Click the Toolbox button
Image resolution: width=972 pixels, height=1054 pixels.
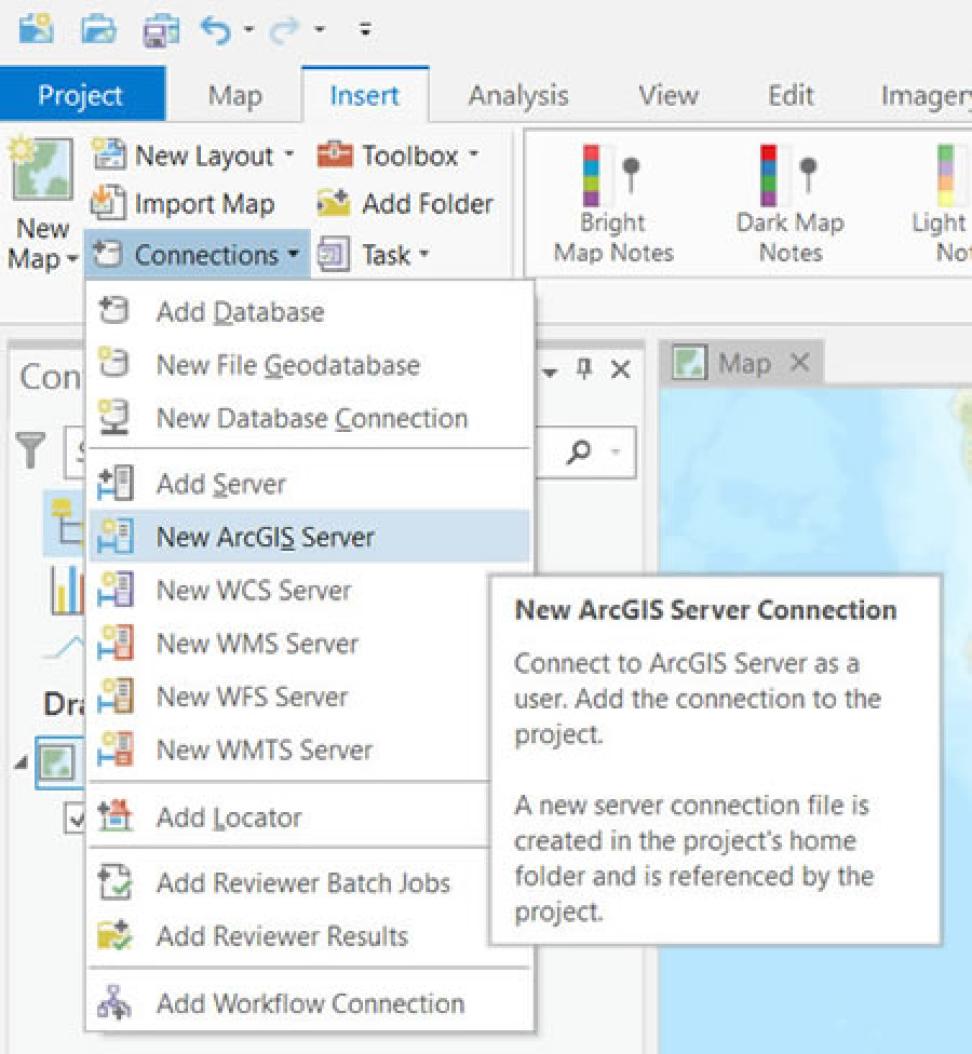[388, 155]
